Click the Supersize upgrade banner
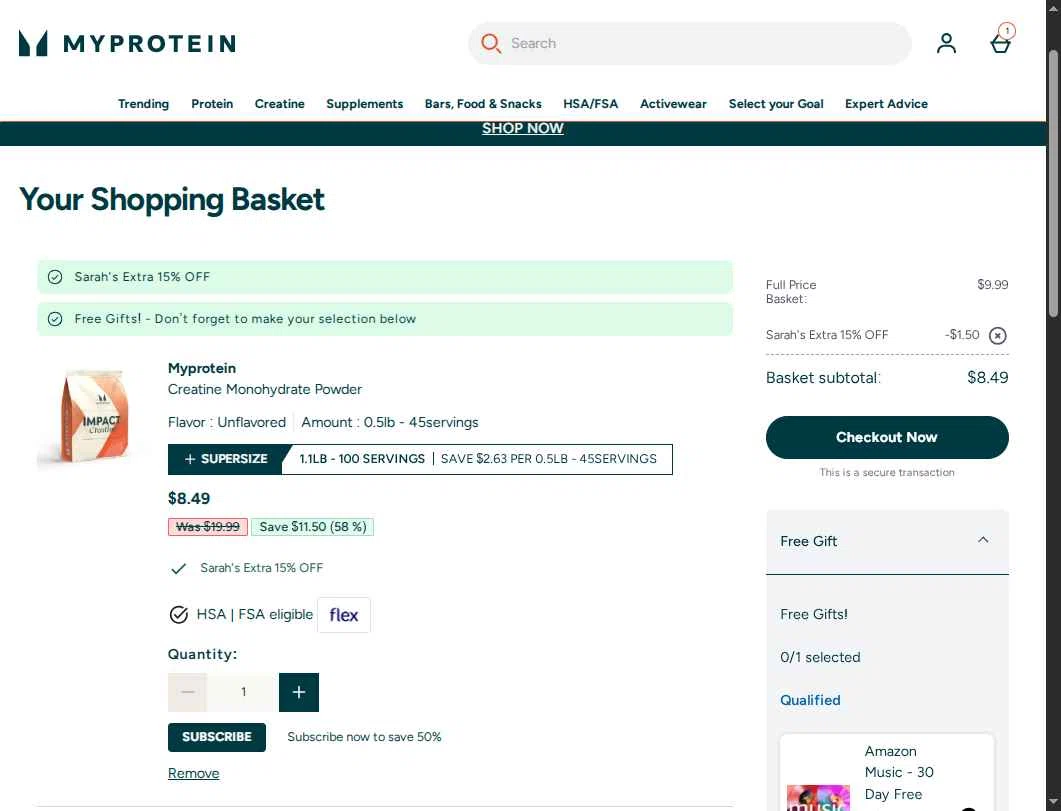Image resolution: width=1061 pixels, height=811 pixels. [420, 459]
